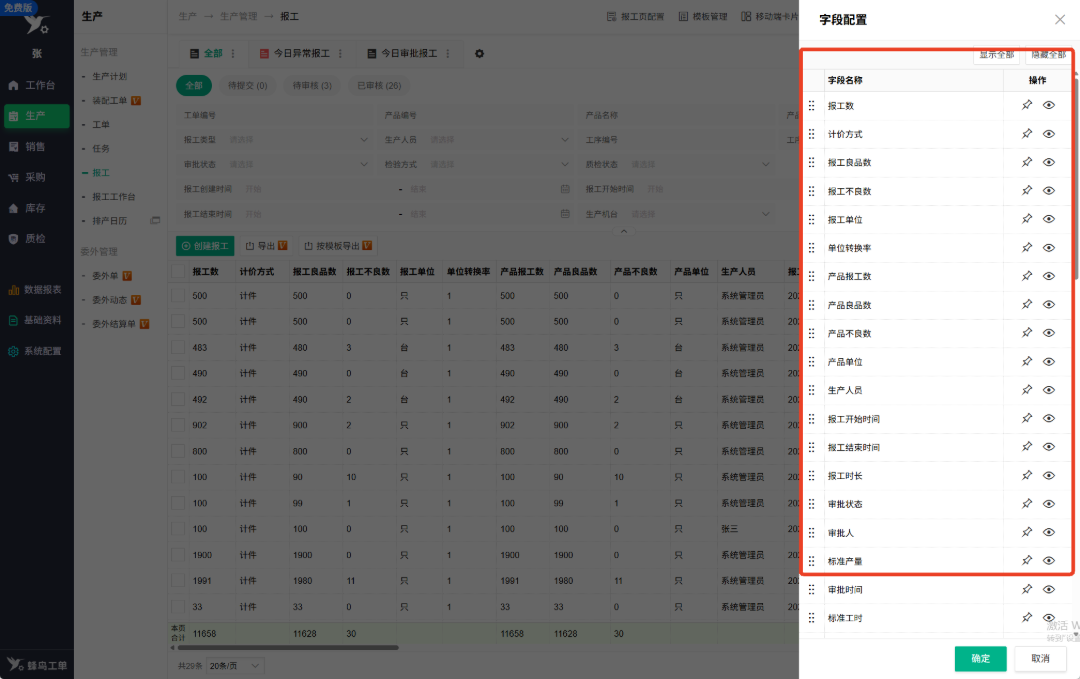Select the 待审核 (3) status tab

[x=312, y=85]
